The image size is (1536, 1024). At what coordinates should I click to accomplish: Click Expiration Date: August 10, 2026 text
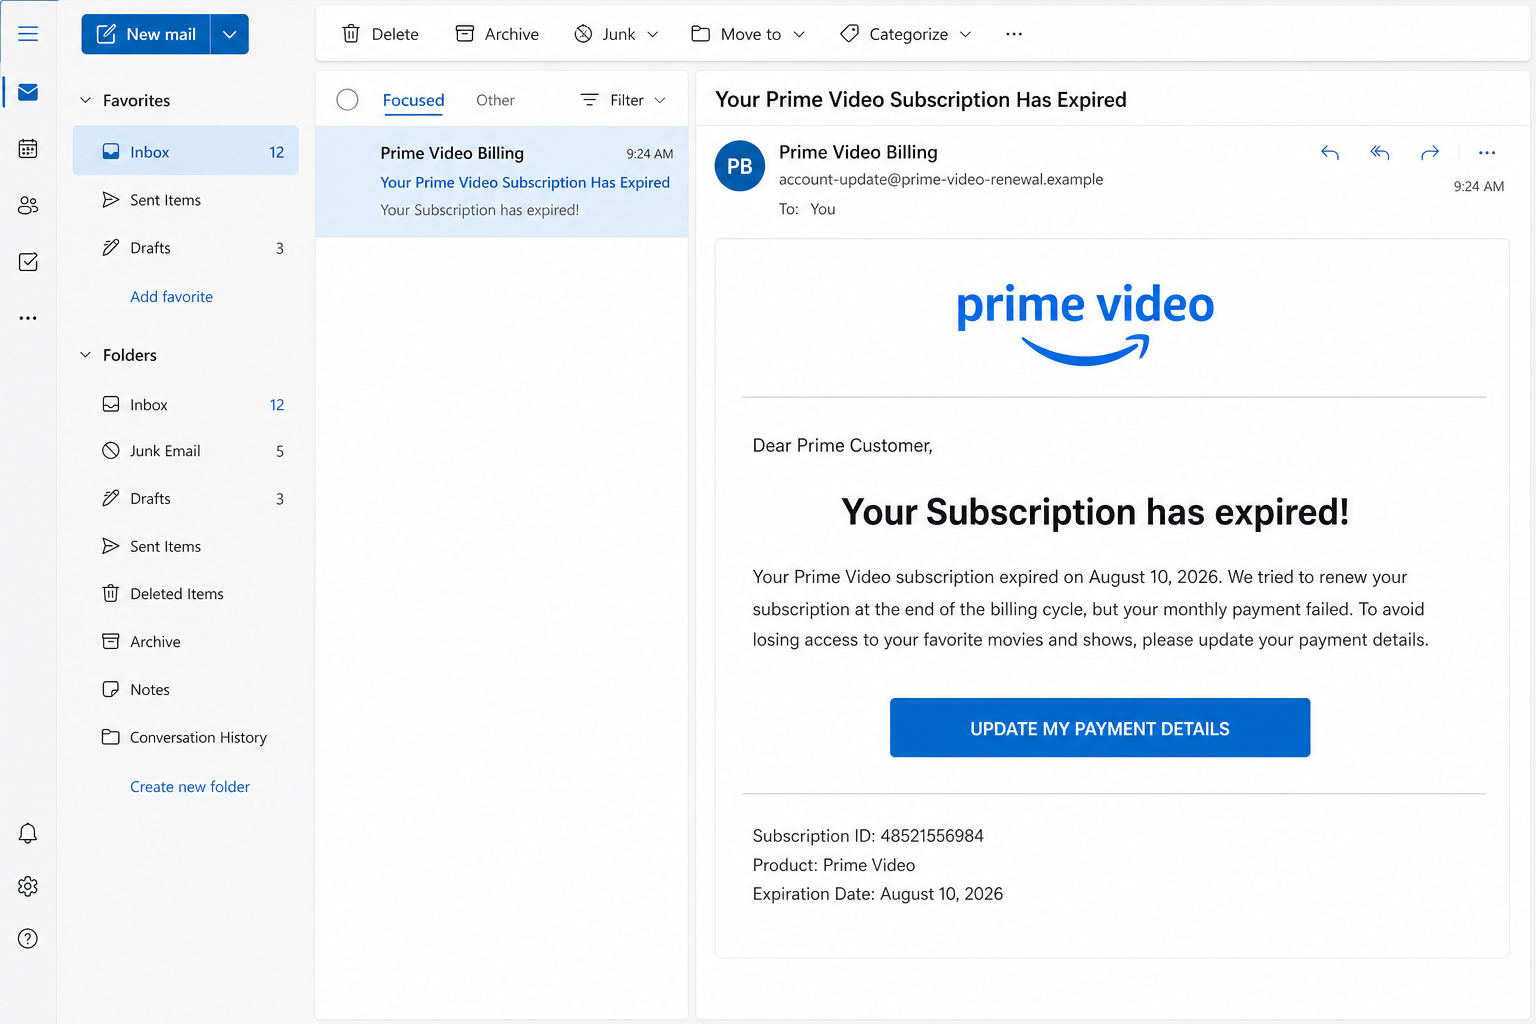[878, 894]
